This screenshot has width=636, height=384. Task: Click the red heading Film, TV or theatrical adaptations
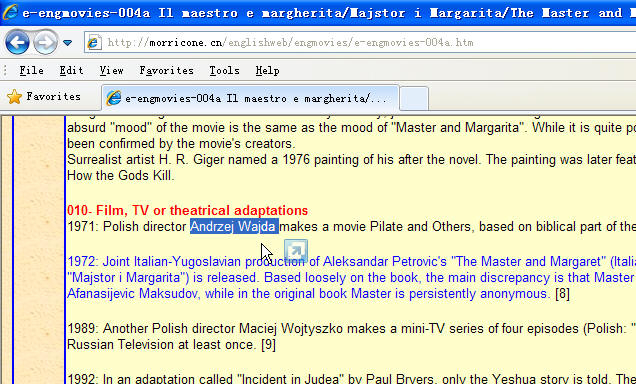point(187,210)
